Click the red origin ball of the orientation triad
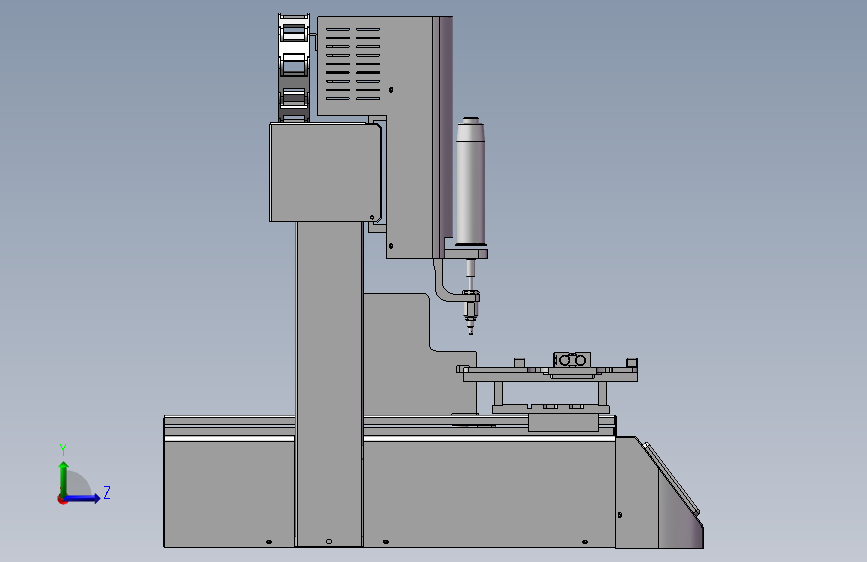 coord(62,499)
